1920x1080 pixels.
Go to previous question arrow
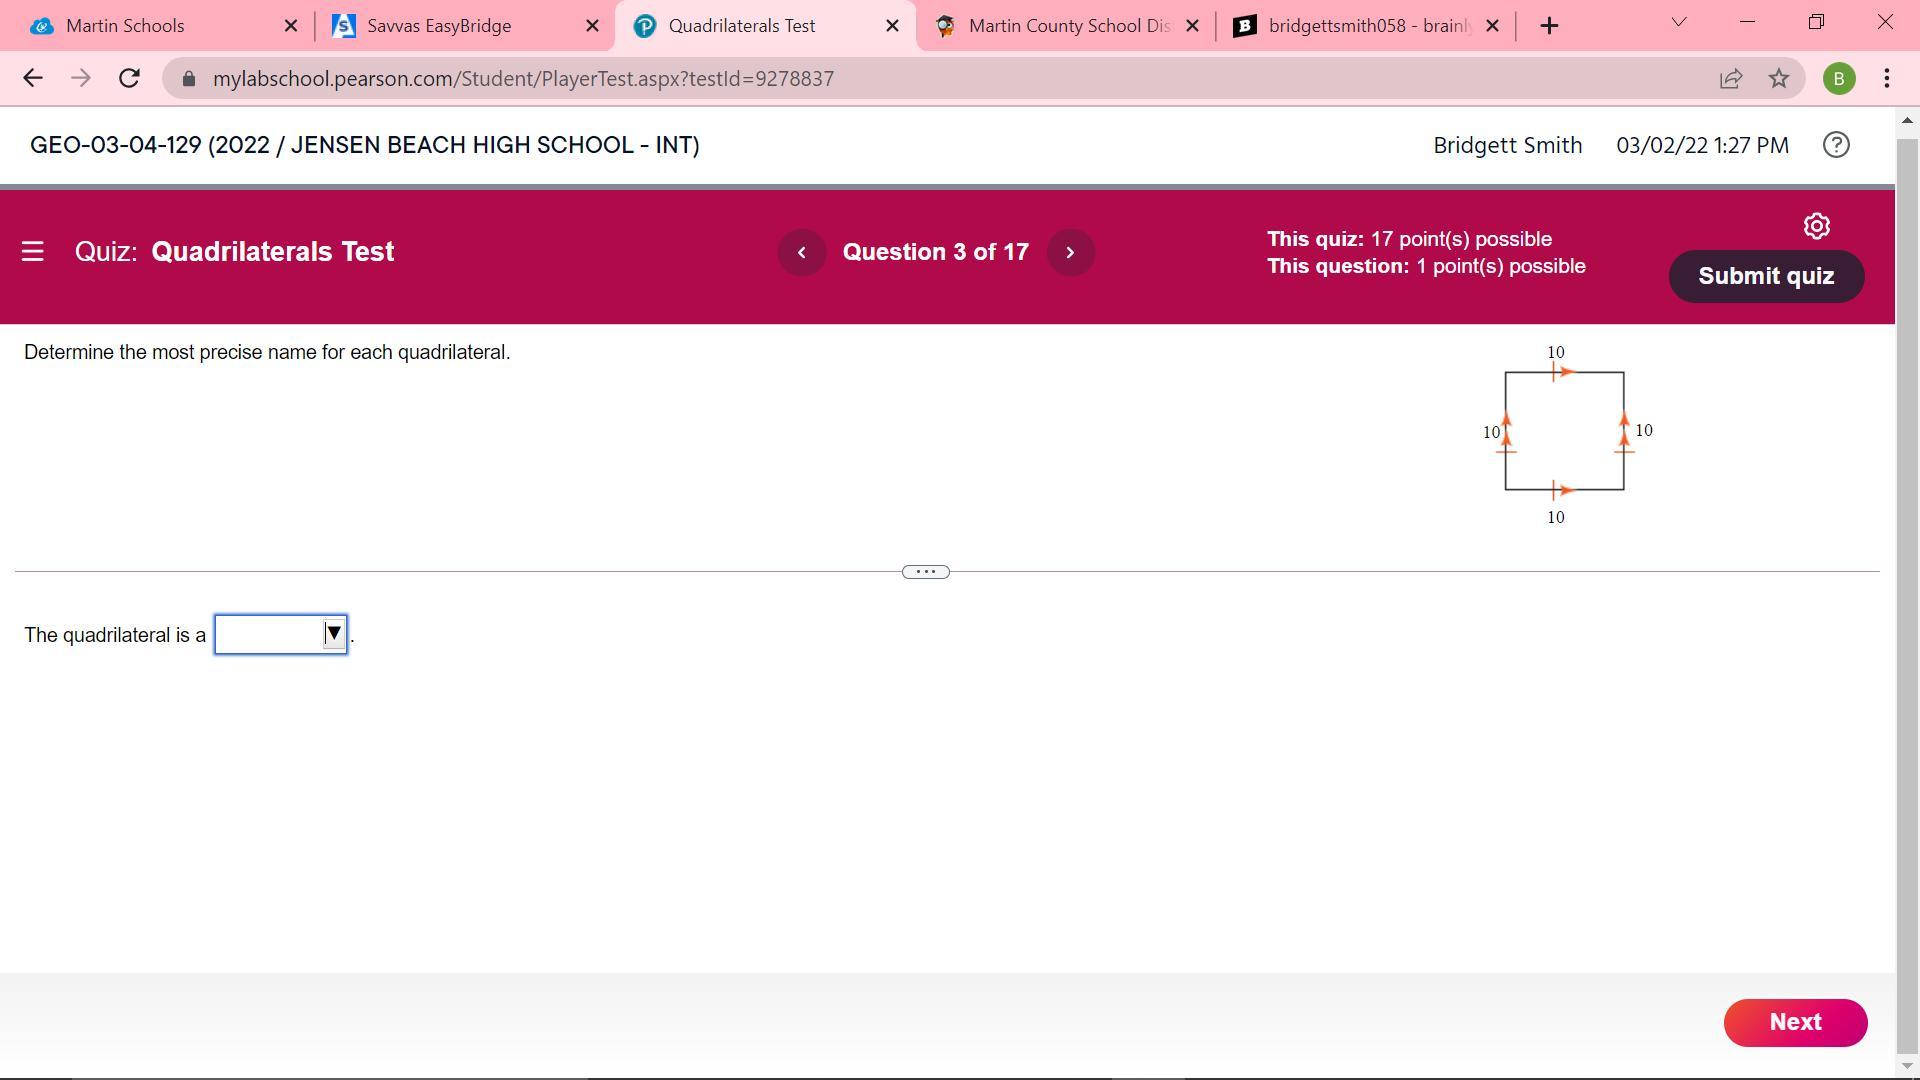click(x=801, y=252)
